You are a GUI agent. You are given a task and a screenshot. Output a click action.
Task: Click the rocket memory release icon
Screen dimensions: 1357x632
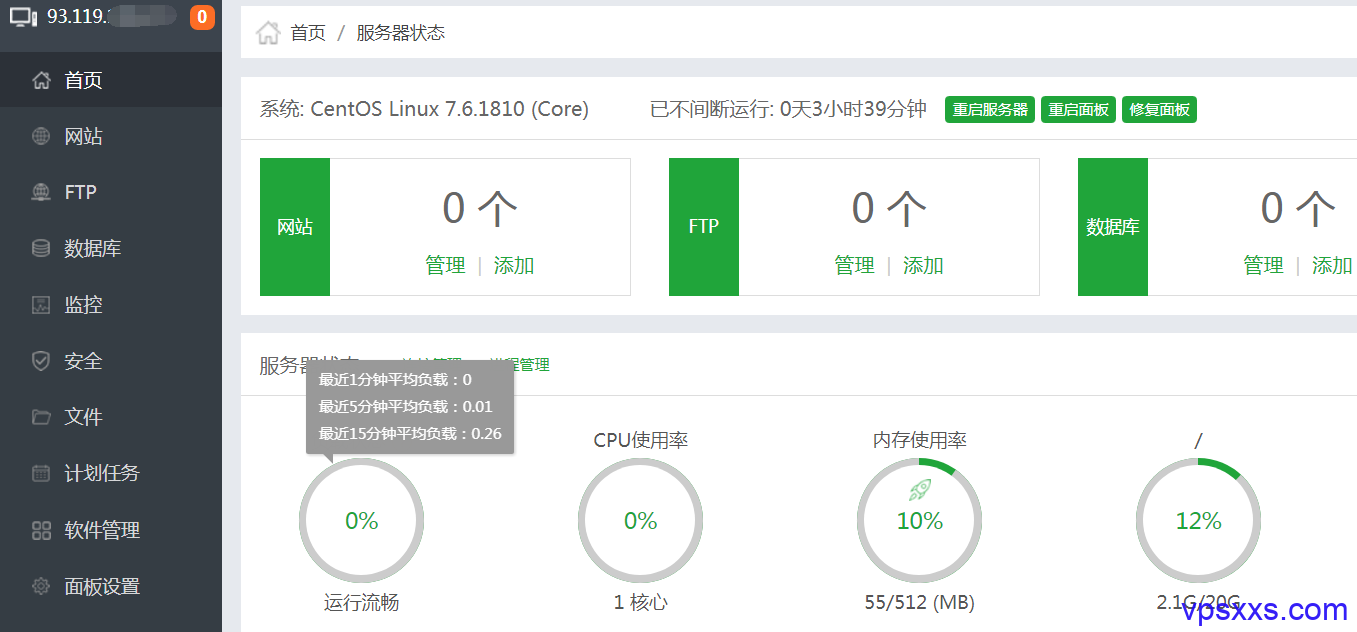[x=920, y=489]
